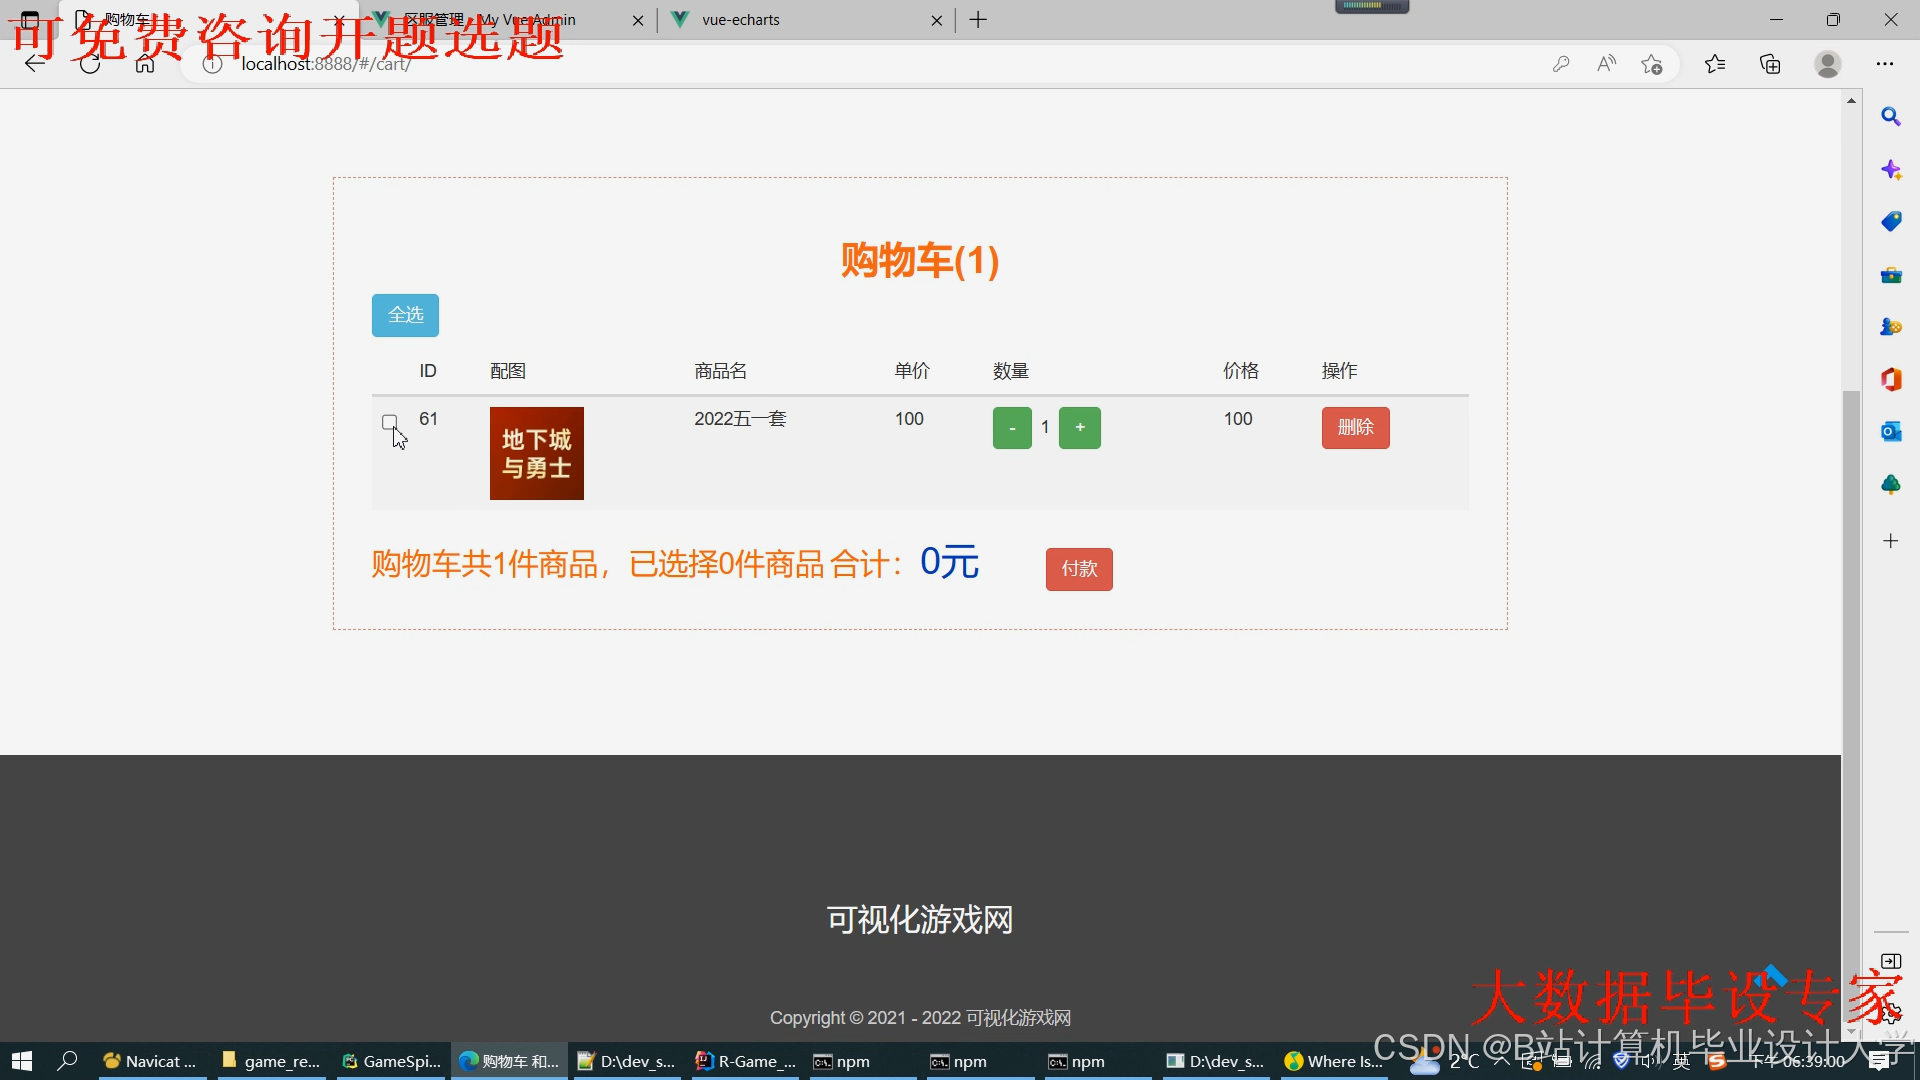The width and height of the screenshot is (1920, 1080).
Task: Click the 地下城与勇士 product thumbnail
Action: pyautogui.click(x=536, y=453)
